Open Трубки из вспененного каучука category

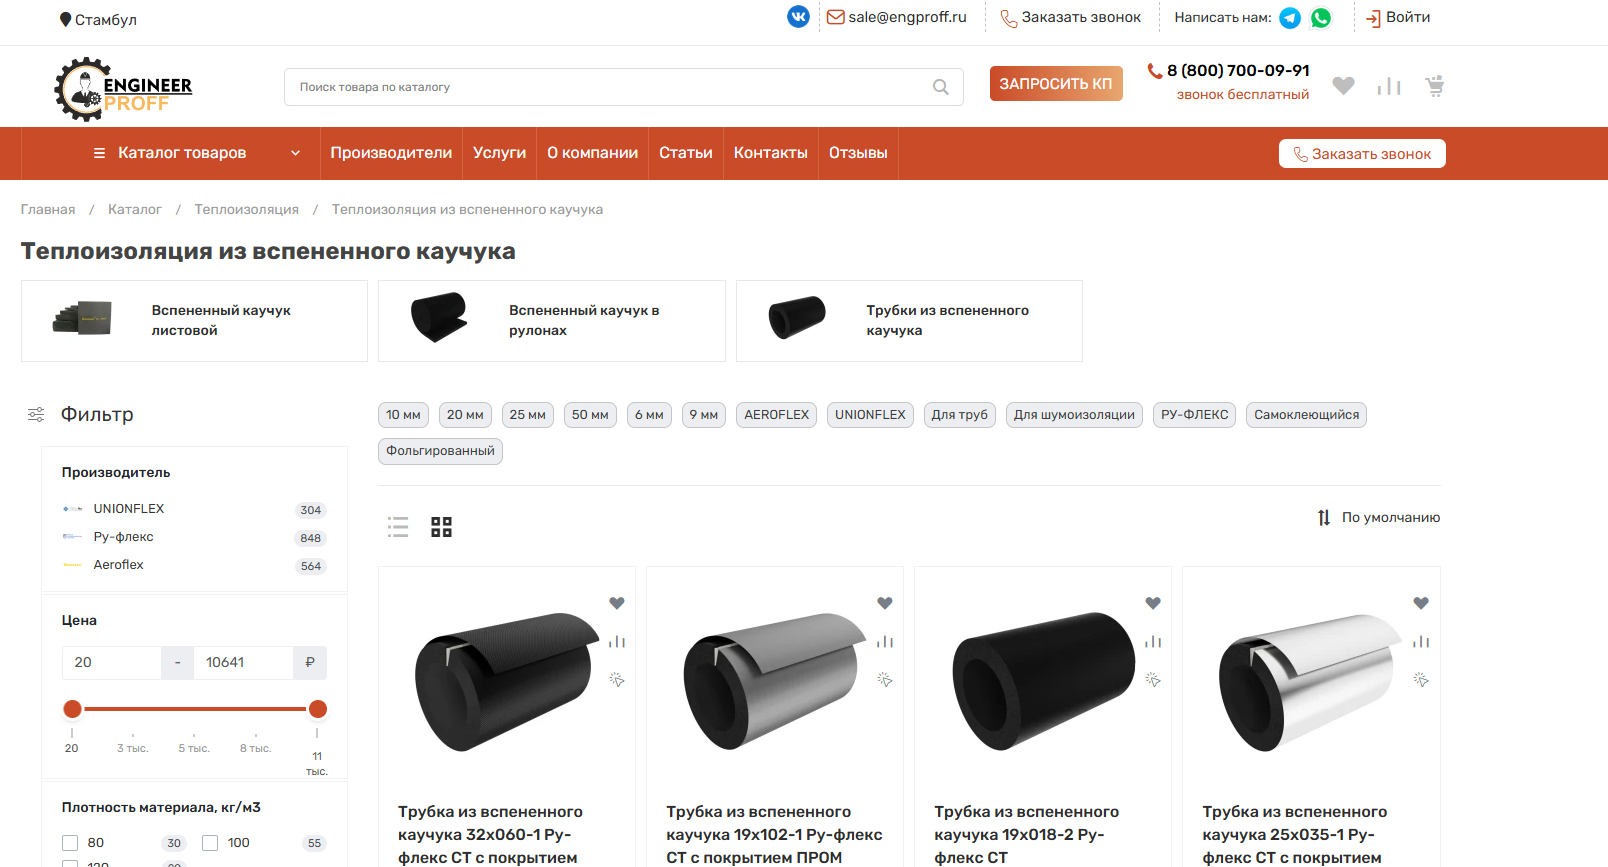pos(909,321)
